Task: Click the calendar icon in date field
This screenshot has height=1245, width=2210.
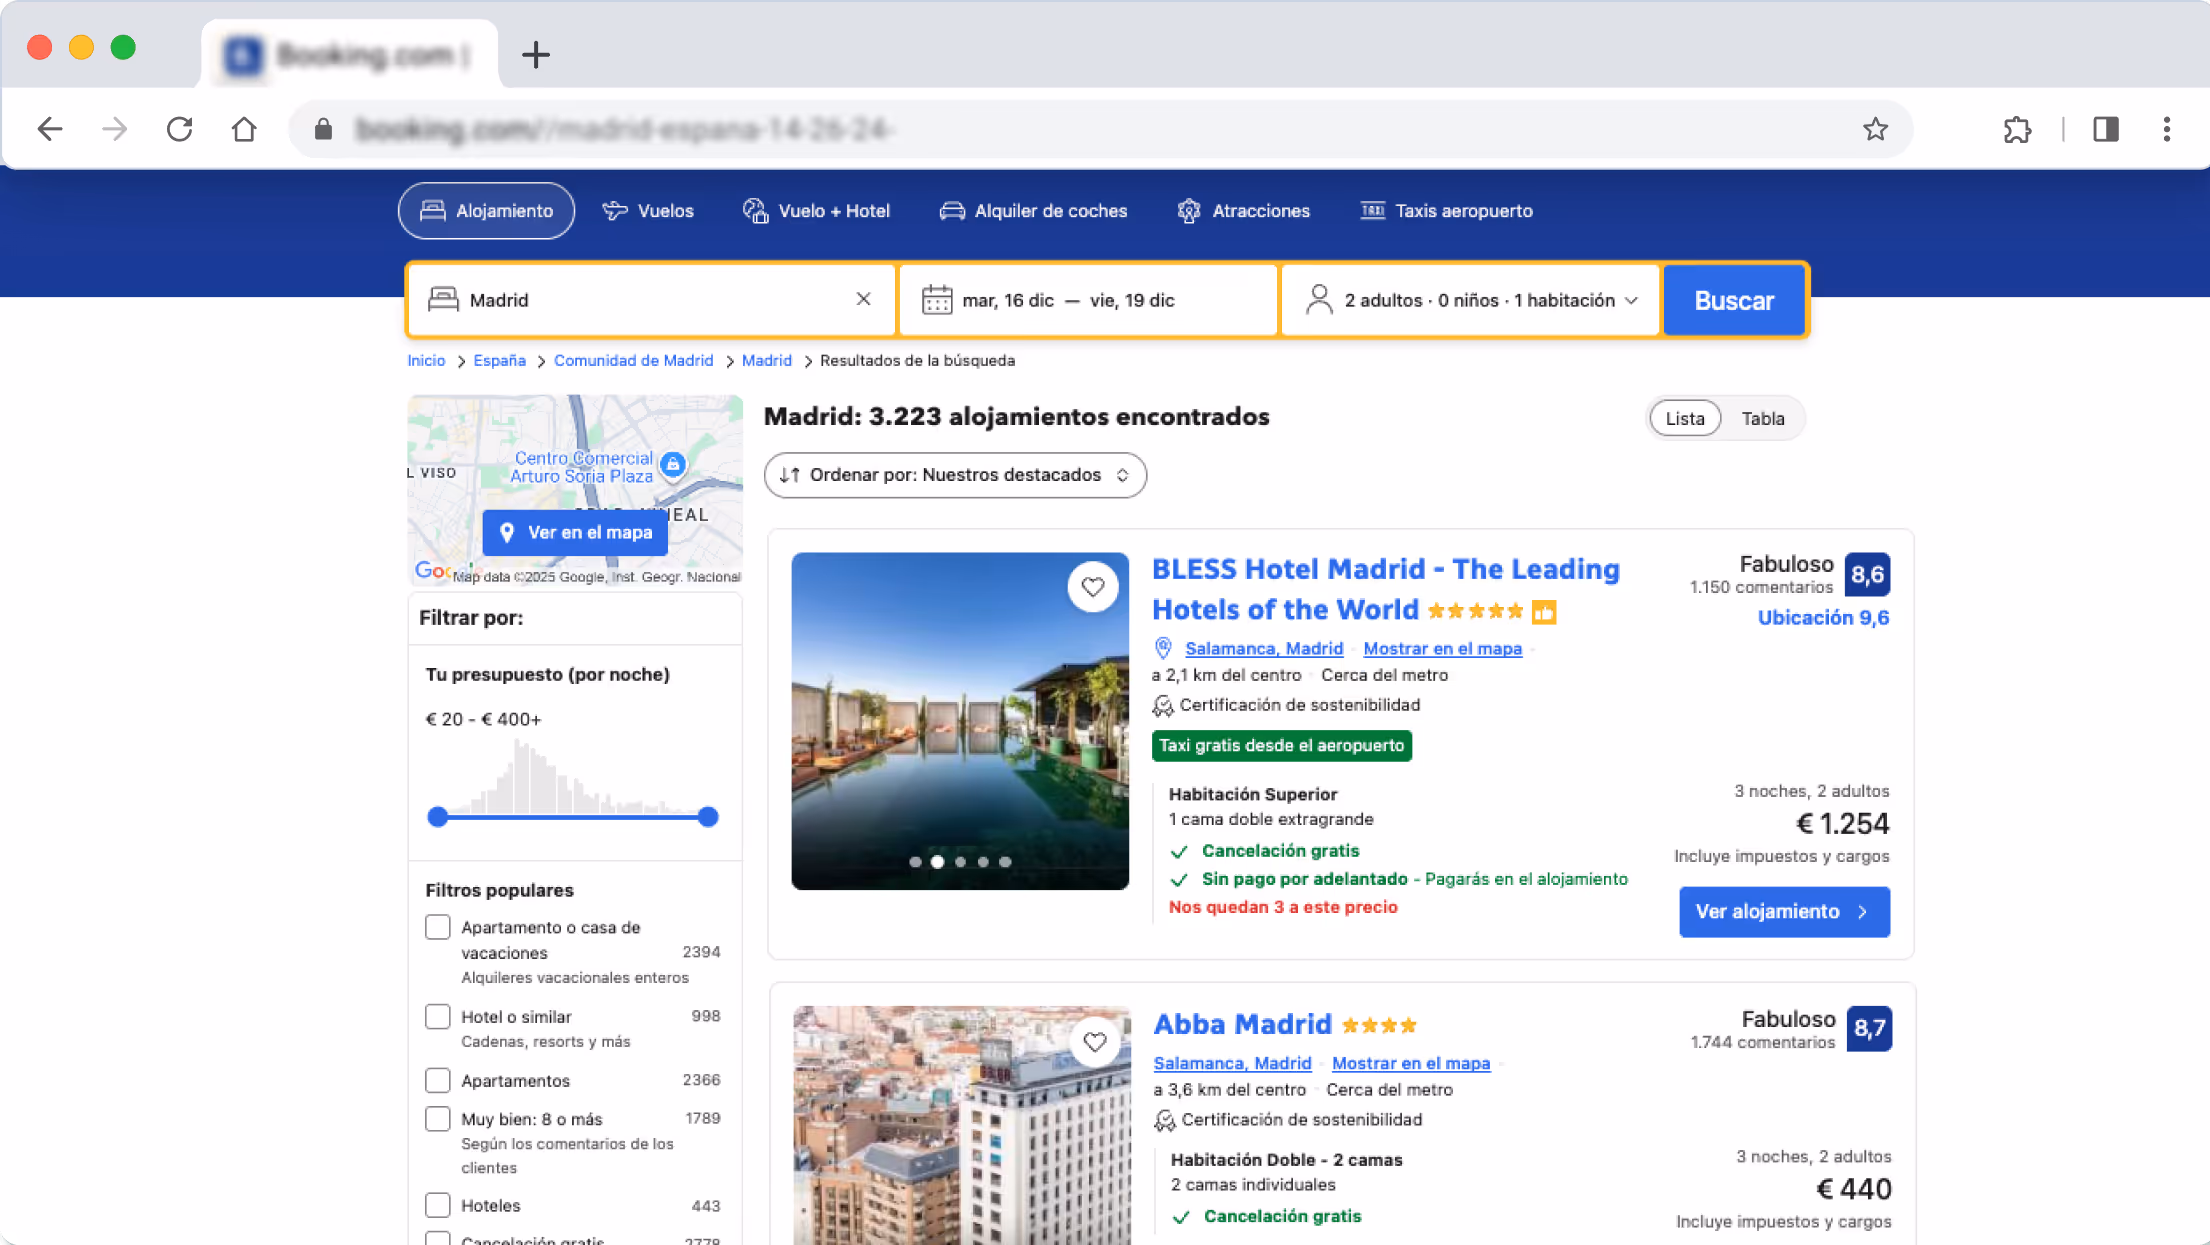Action: (x=937, y=299)
